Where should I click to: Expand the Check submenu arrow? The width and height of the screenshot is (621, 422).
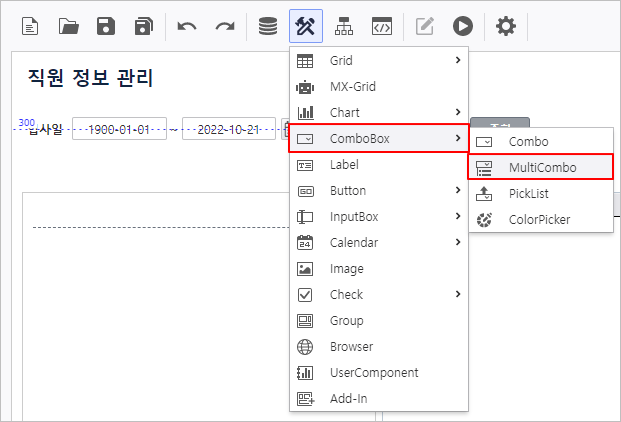pyautogui.click(x=458, y=294)
